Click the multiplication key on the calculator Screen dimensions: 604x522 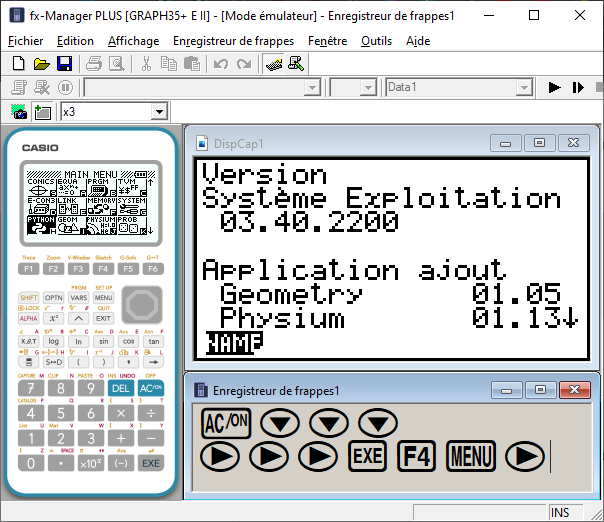click(121, 413)
